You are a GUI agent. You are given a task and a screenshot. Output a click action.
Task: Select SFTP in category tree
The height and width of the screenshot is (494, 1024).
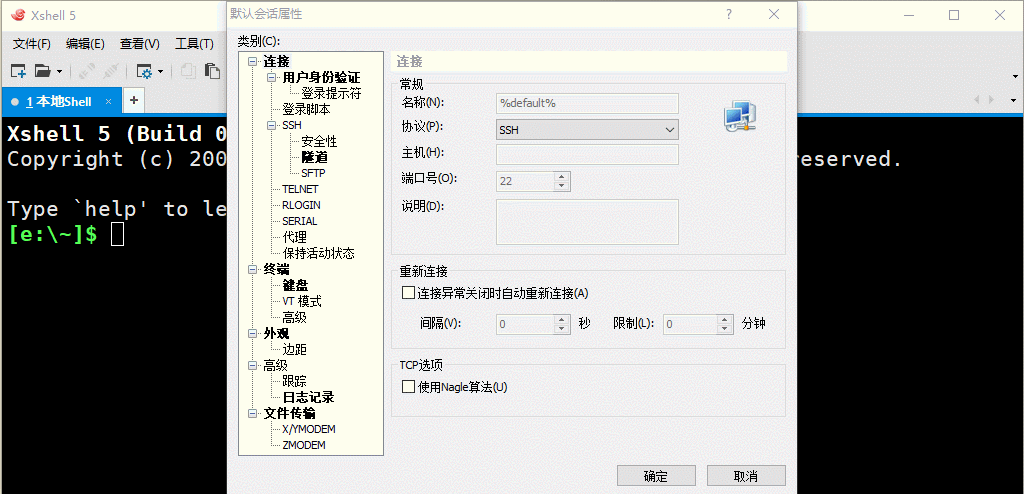click(x=313, y=173)
